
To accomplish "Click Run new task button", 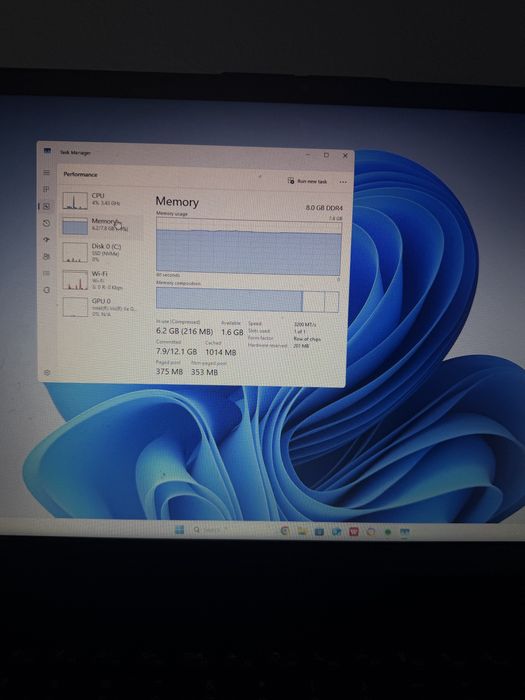I will coord(307,181).
